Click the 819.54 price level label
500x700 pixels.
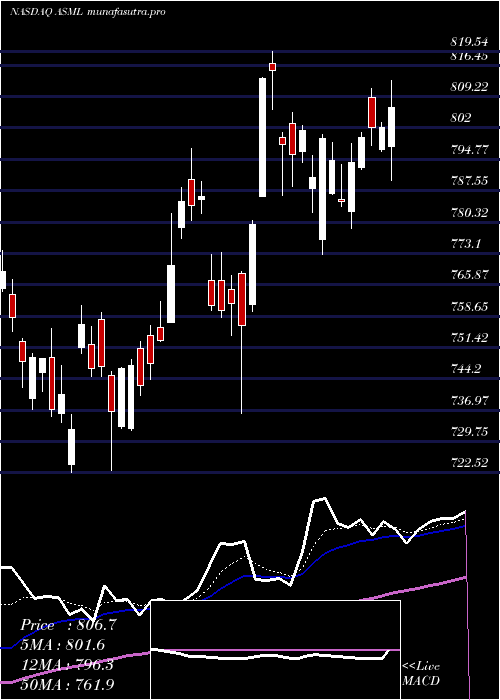click(x=469, y=42)
